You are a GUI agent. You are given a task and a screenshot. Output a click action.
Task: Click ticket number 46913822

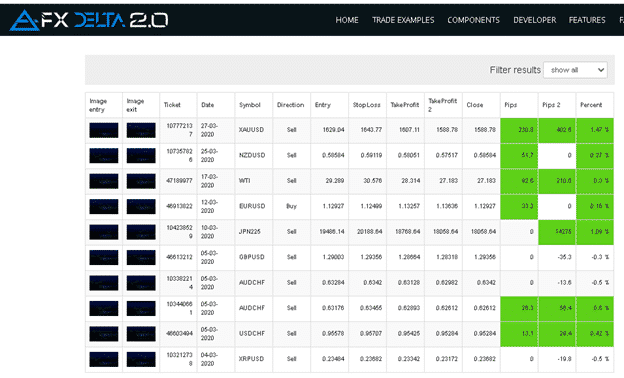click(x=179, y=207)
